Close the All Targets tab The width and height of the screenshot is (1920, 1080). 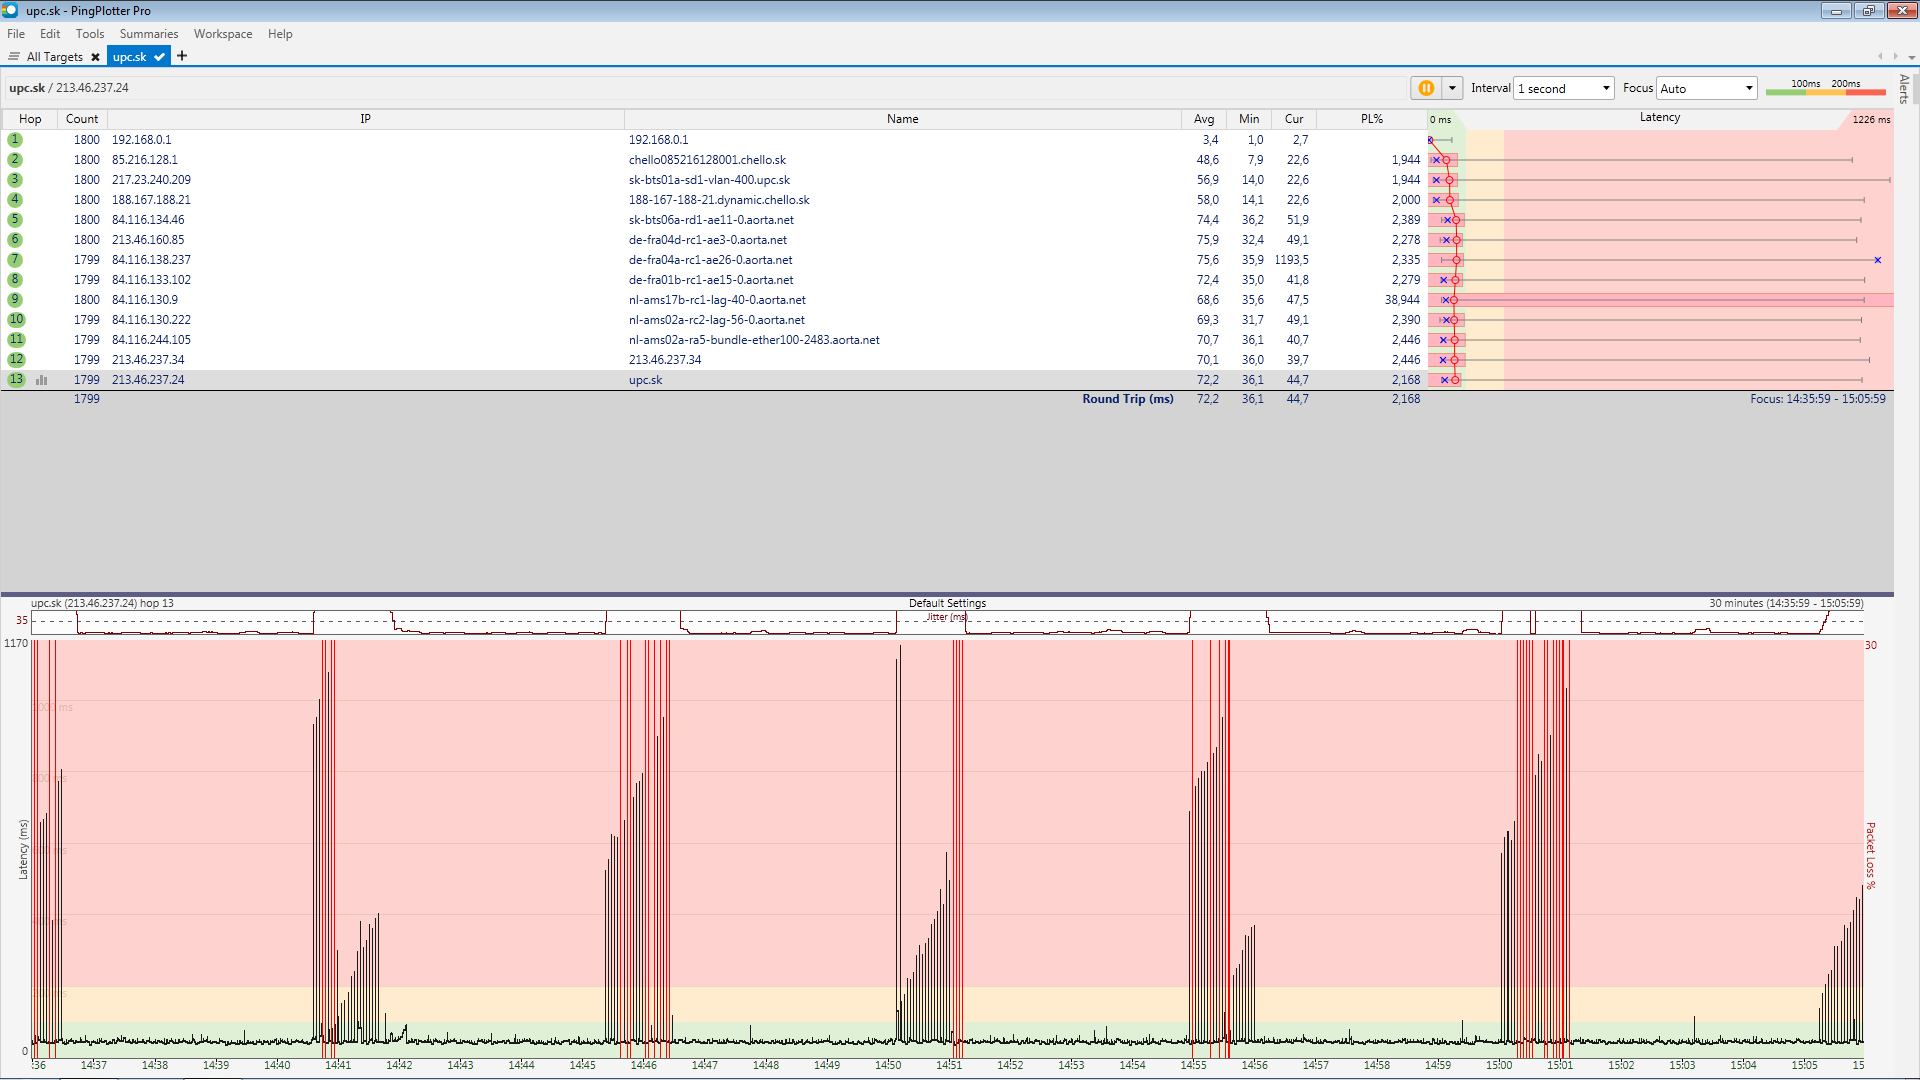pyautogui.click(x=95, y=57)
